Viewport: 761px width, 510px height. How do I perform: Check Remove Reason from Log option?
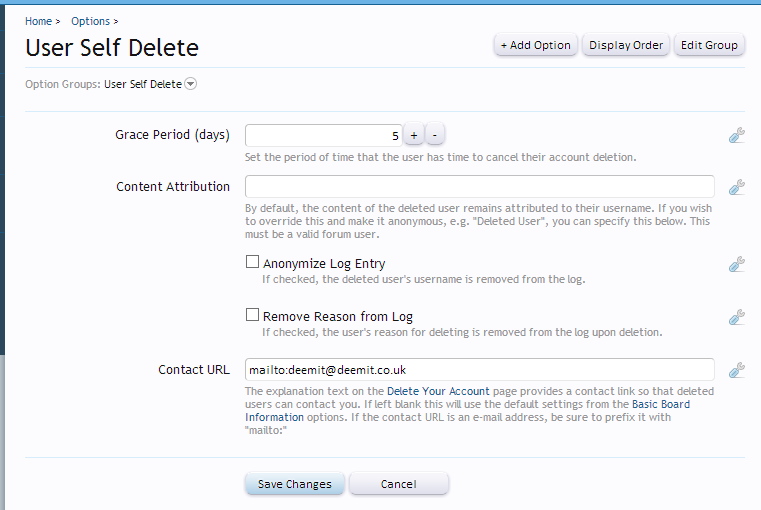(253, 315)
